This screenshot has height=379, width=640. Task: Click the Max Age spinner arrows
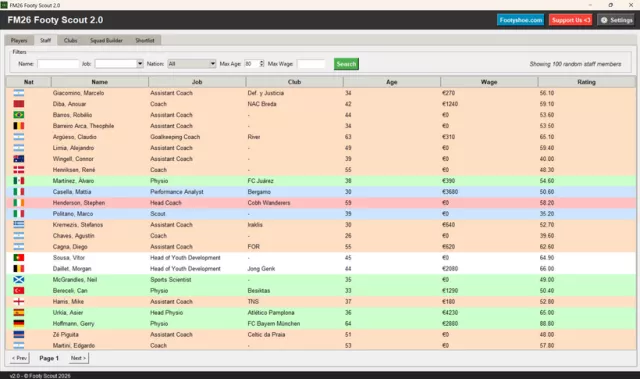(262, 64)
